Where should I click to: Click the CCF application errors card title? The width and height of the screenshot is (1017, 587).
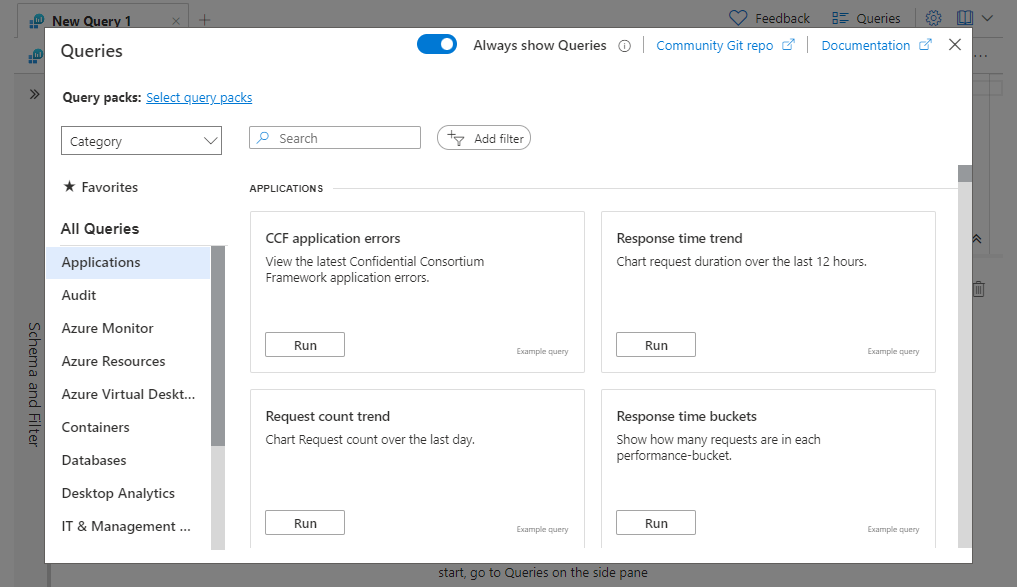pyautogui.click(x=333, y=238)
